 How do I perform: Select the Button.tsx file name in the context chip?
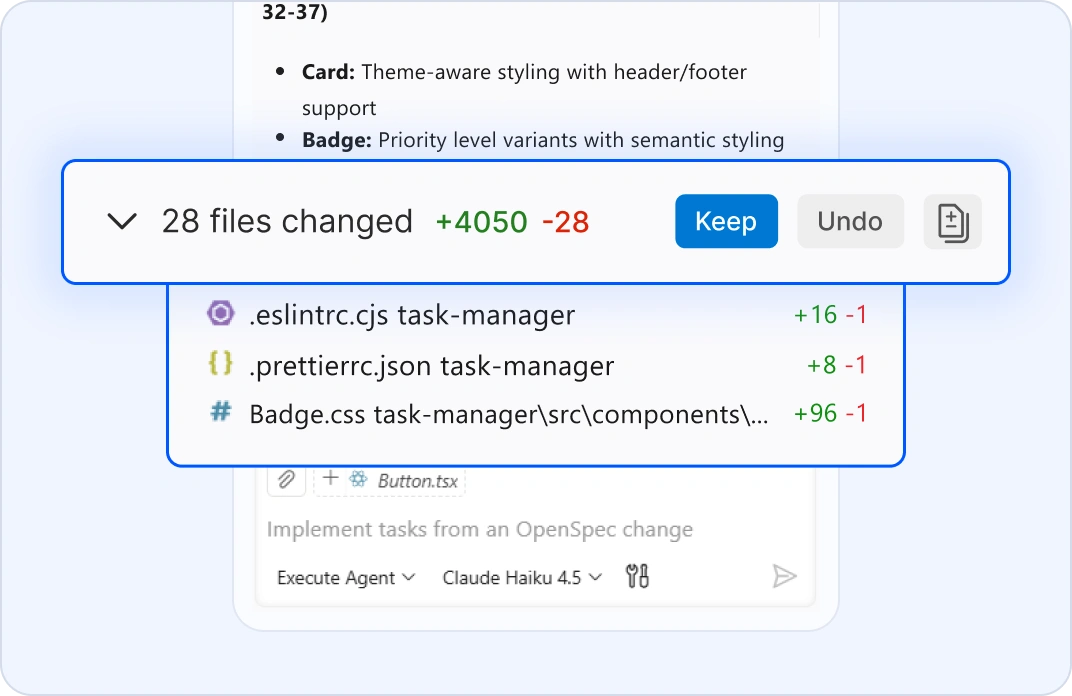[x=417, y=481]
